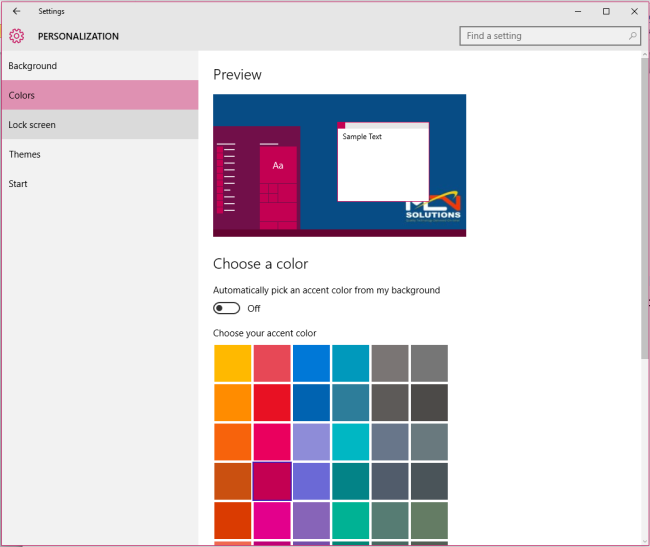Choose the pure red accent in second row
This screenshot has width=650, height=547.
(272, 402)
